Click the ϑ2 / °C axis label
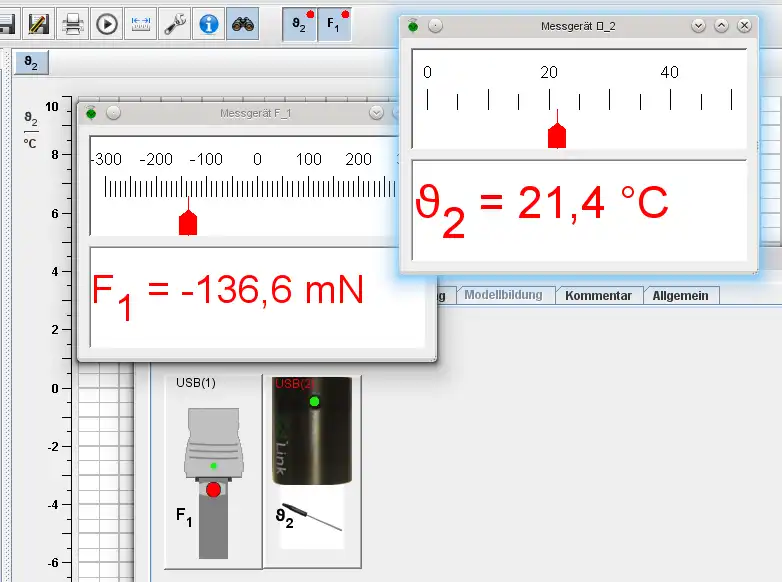The height and width of the screenshot is (582, 782). [x=30, y=131]
